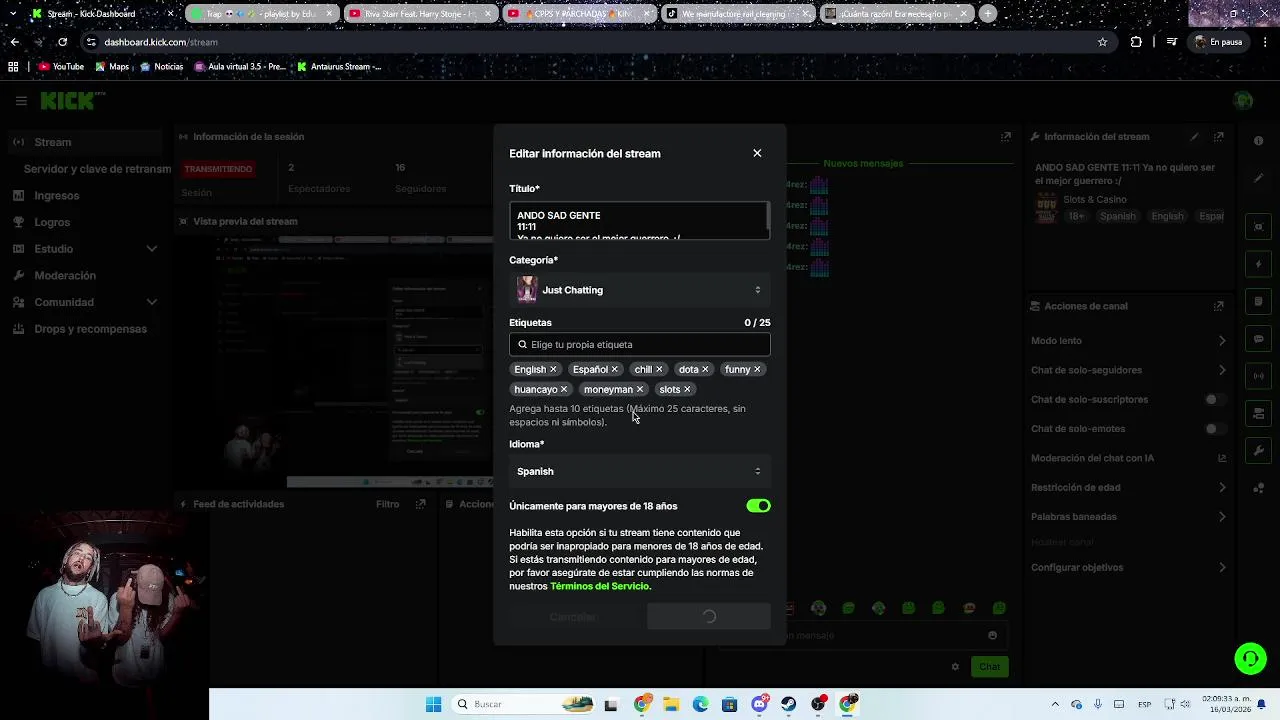Toggle 'Únicamente para mayores de 18 años' switch
Image resolution: width=1280 pixels, height=720 pixels.
click(758, 506)
